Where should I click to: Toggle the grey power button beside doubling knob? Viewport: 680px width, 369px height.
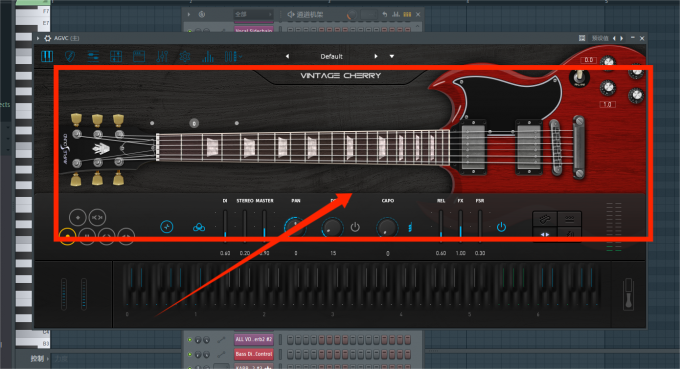[x=355, y=227]
